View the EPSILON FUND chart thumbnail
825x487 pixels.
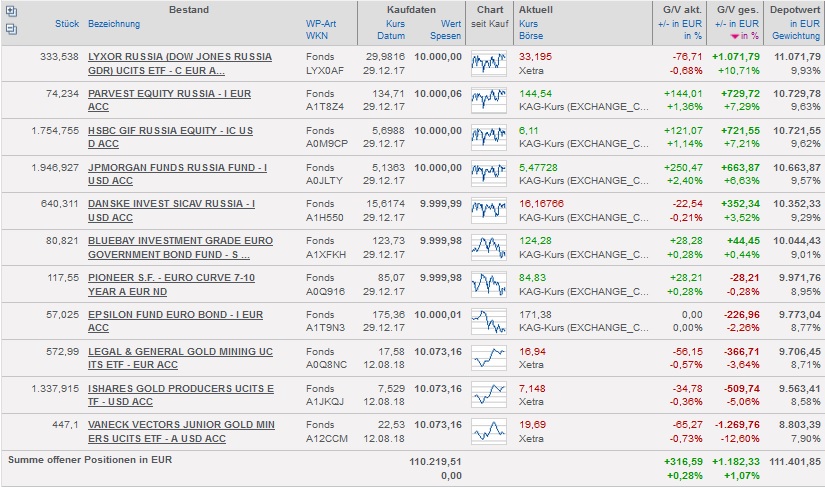pyautogui.click(x=489, y=321)
